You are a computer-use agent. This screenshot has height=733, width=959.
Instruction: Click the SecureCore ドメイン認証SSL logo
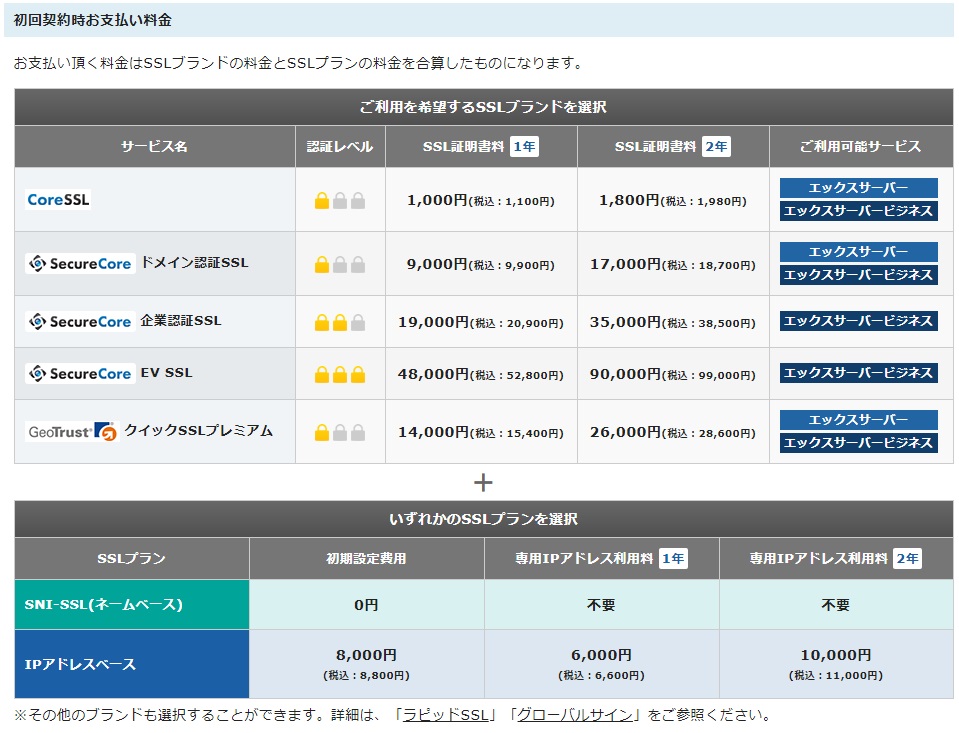(x=80, y=263)
